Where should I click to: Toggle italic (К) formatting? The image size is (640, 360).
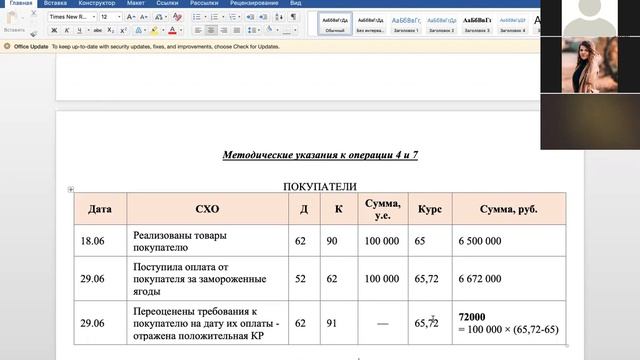pyautogui.click(x=67, y=30)
